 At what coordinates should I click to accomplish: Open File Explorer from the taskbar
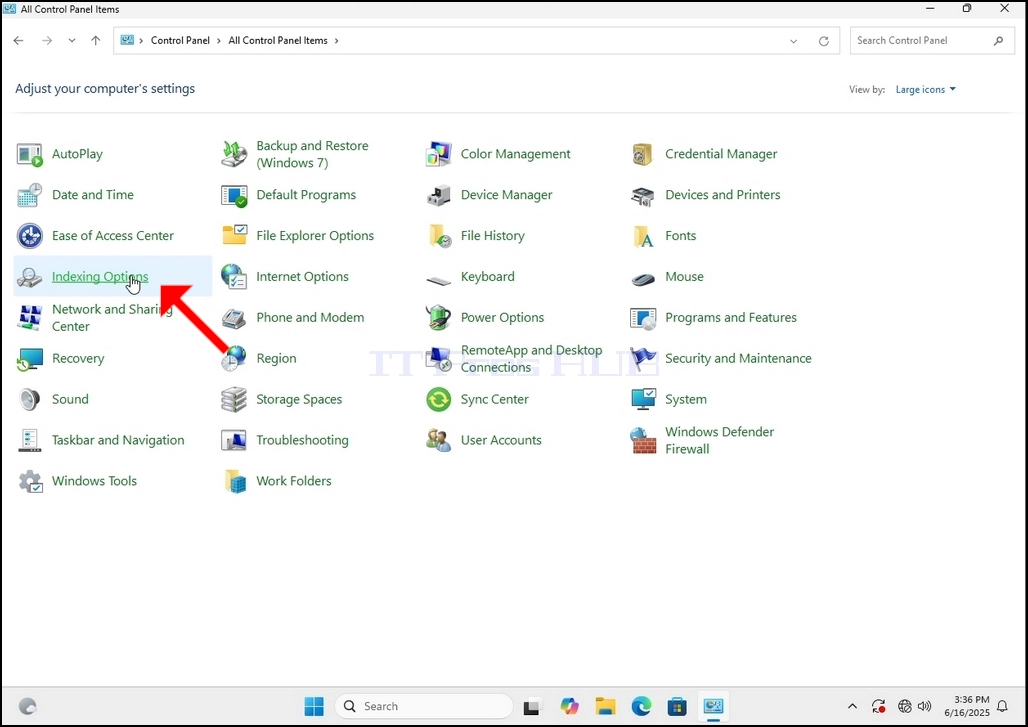coord(605,706)
